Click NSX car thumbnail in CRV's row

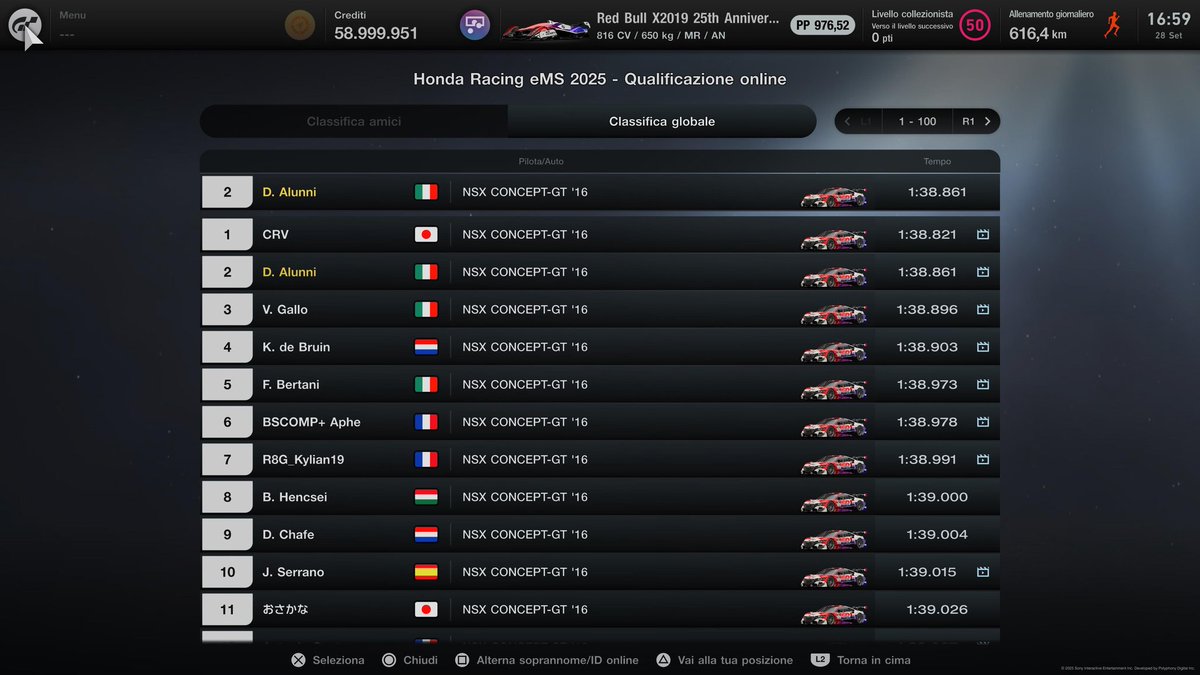[x=833, y=237]
